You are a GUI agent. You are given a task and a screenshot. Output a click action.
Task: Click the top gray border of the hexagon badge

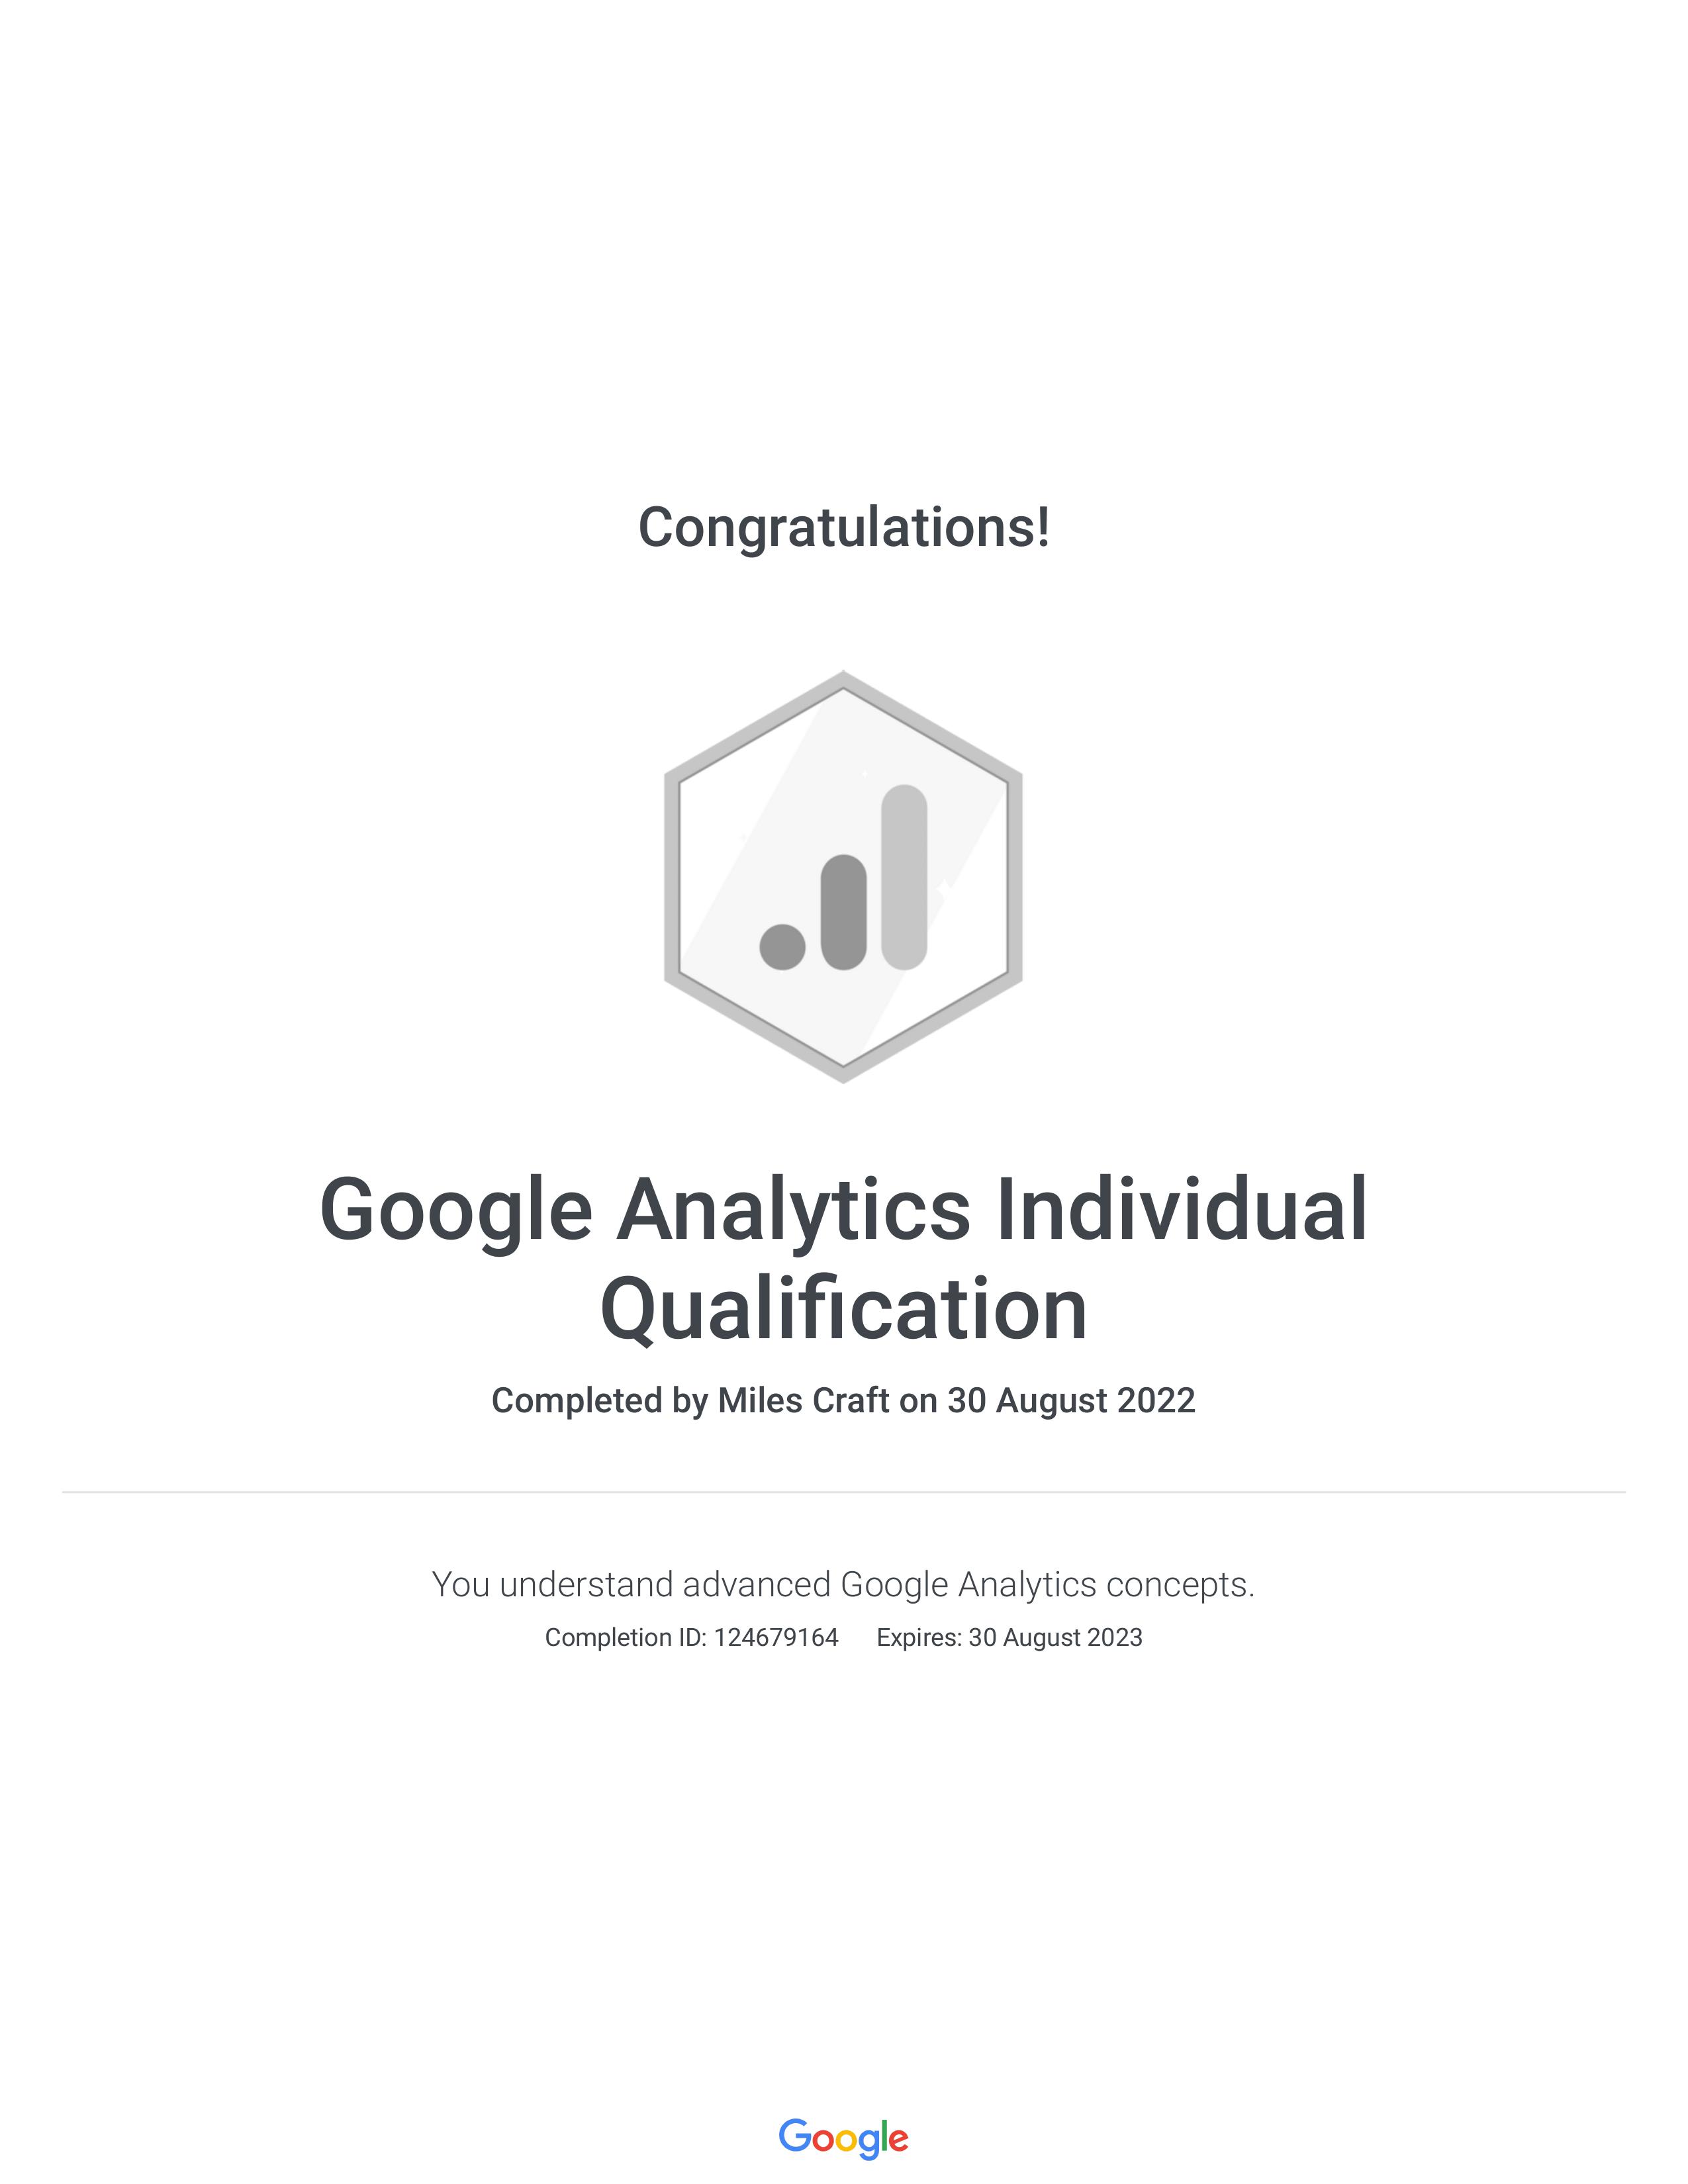click(x=843, y=680)
